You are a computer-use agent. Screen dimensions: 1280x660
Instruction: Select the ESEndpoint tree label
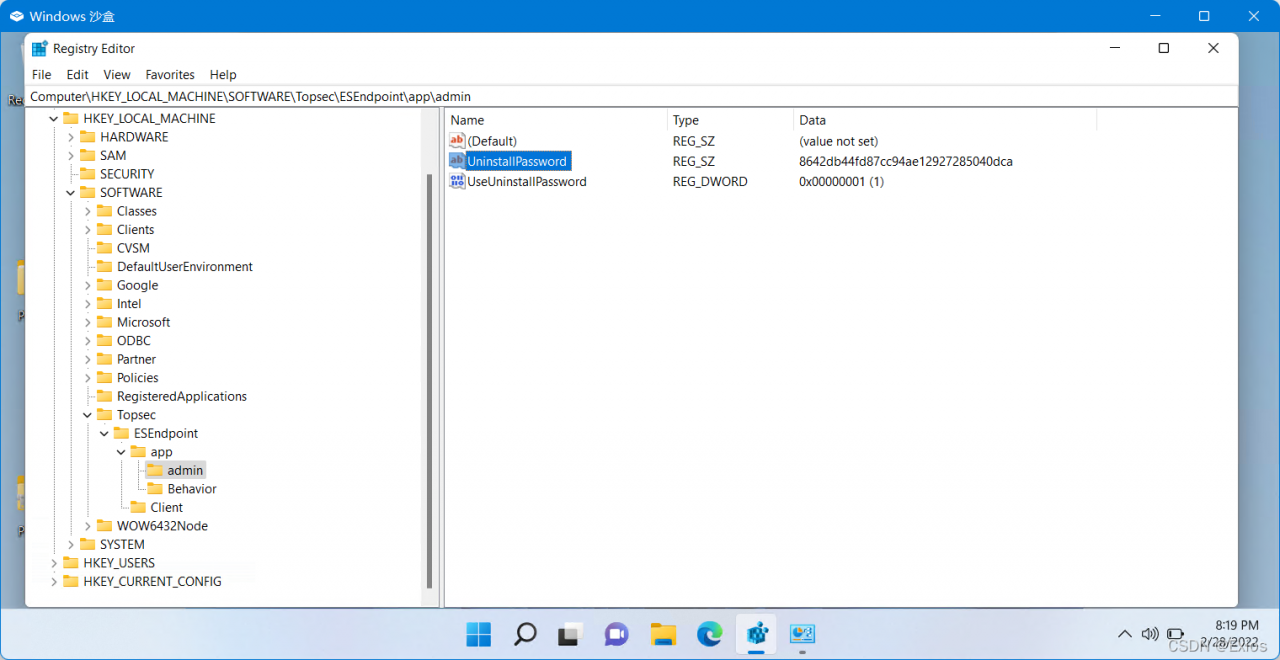coord(166,433)
